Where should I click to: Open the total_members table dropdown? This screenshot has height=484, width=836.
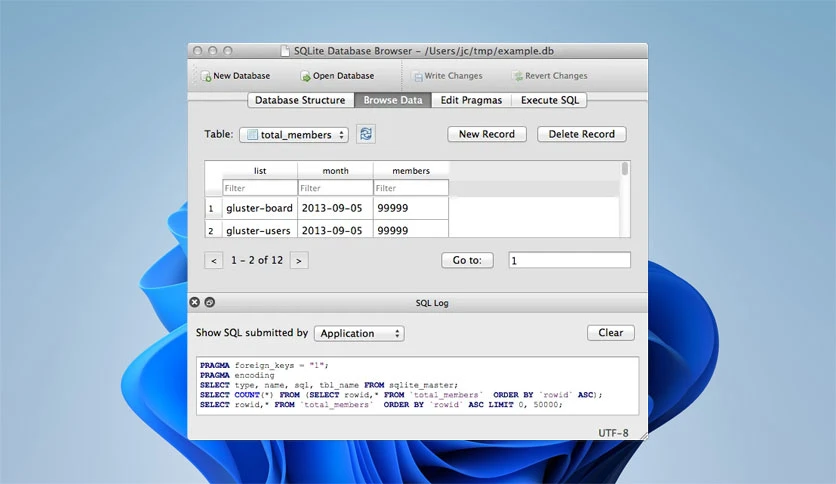click(294, 135)
